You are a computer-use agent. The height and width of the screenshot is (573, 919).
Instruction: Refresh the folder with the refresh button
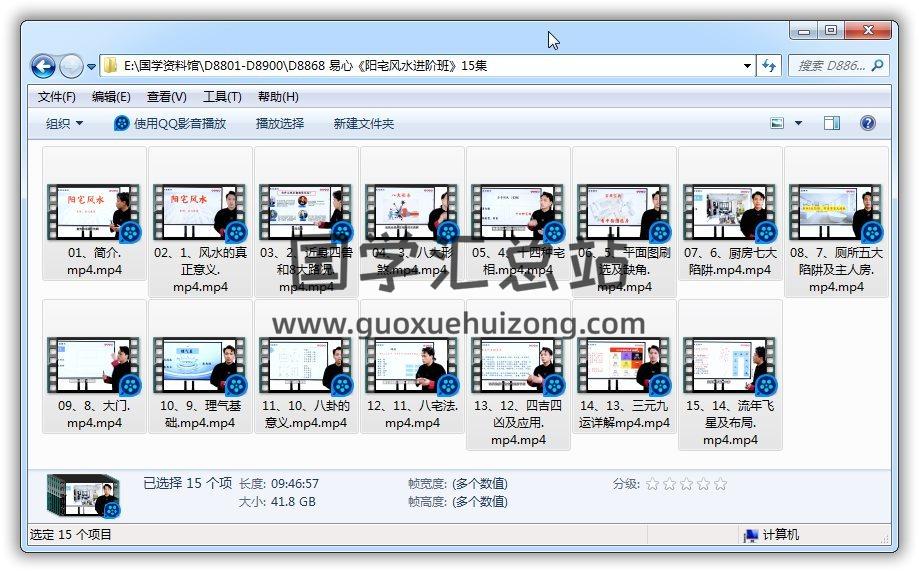pyautogui.click(x=768, y=66)
